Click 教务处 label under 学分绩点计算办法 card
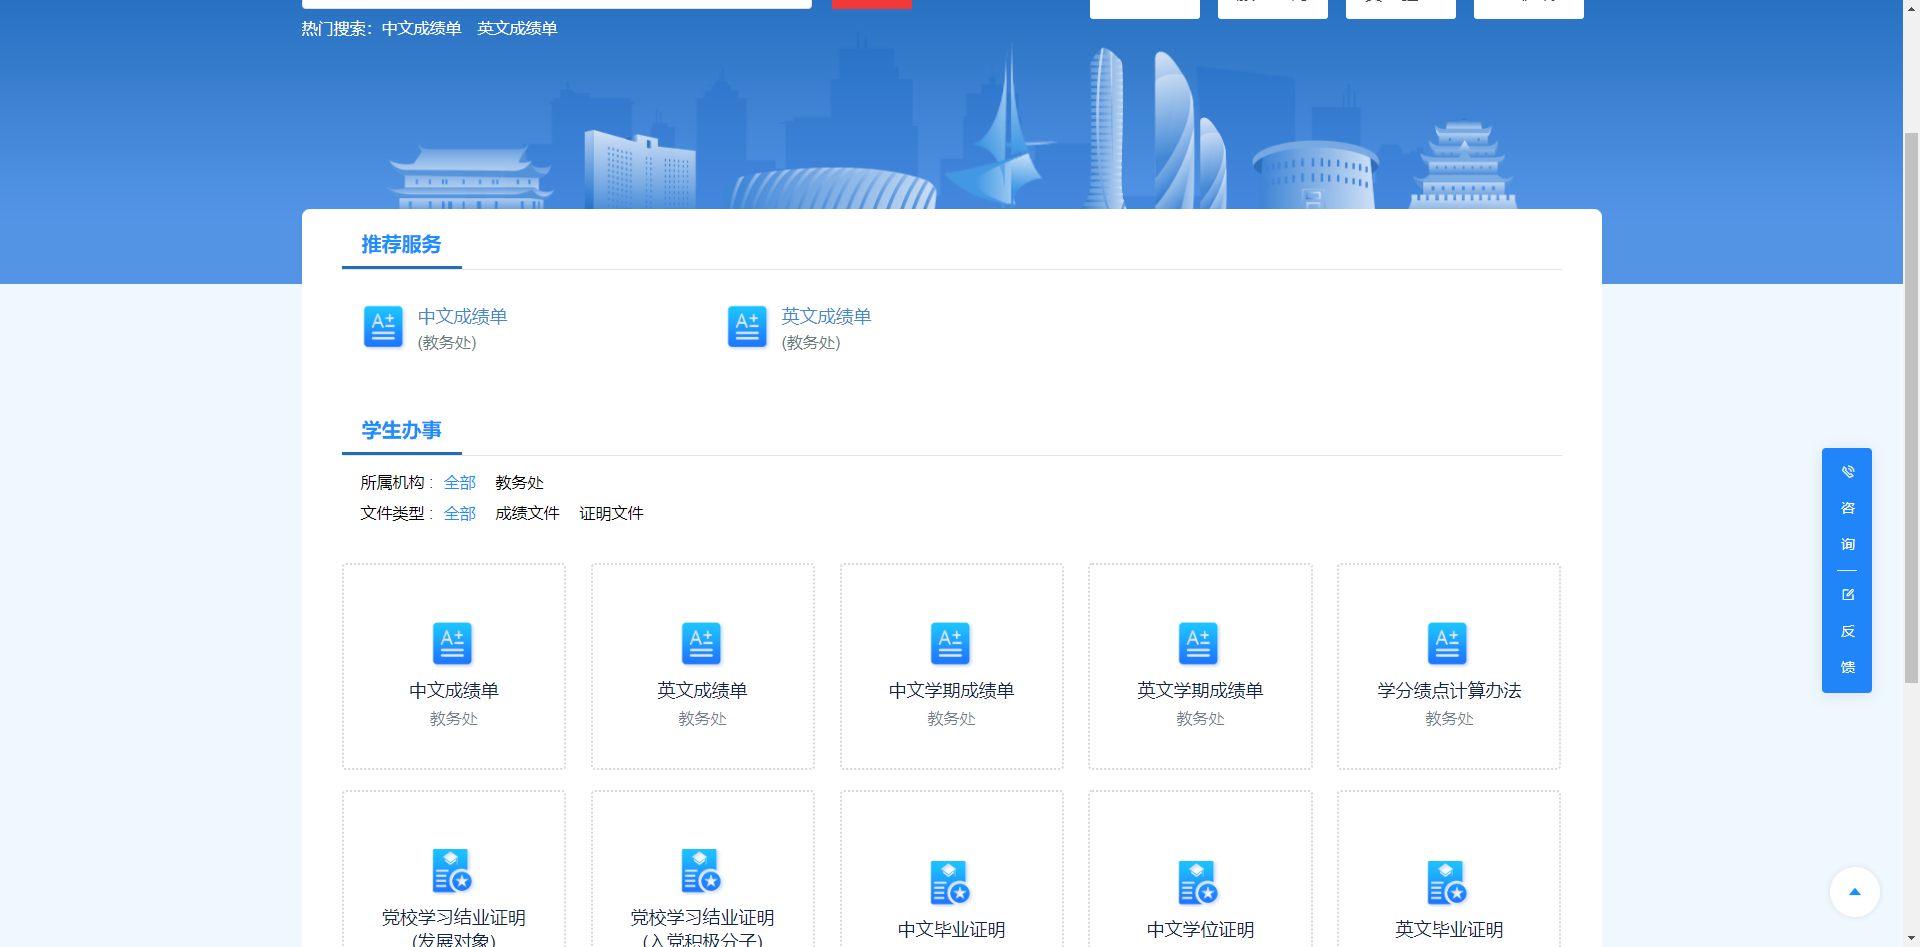This screenshot has height=947, width=1920. tap(1449, 719)
